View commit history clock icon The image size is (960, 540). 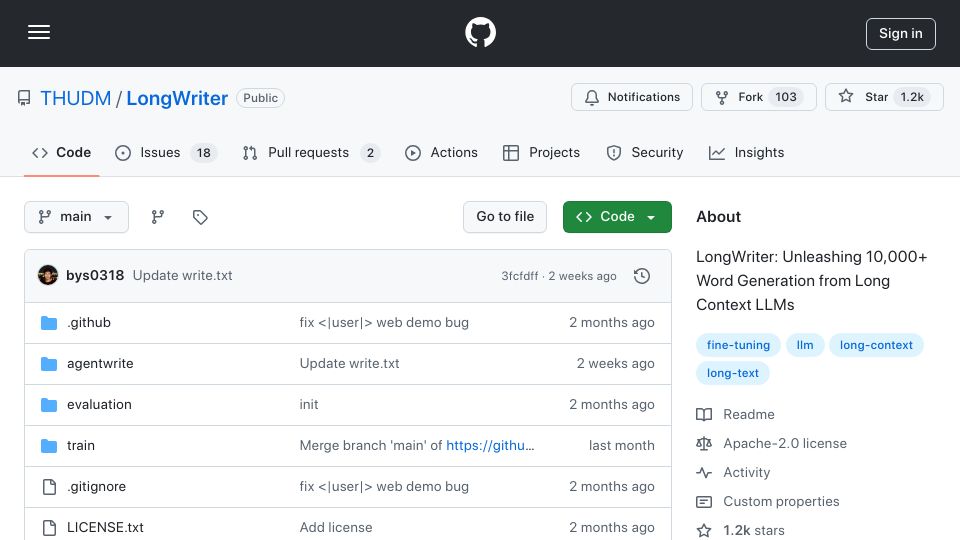click(x=642, y=276)
